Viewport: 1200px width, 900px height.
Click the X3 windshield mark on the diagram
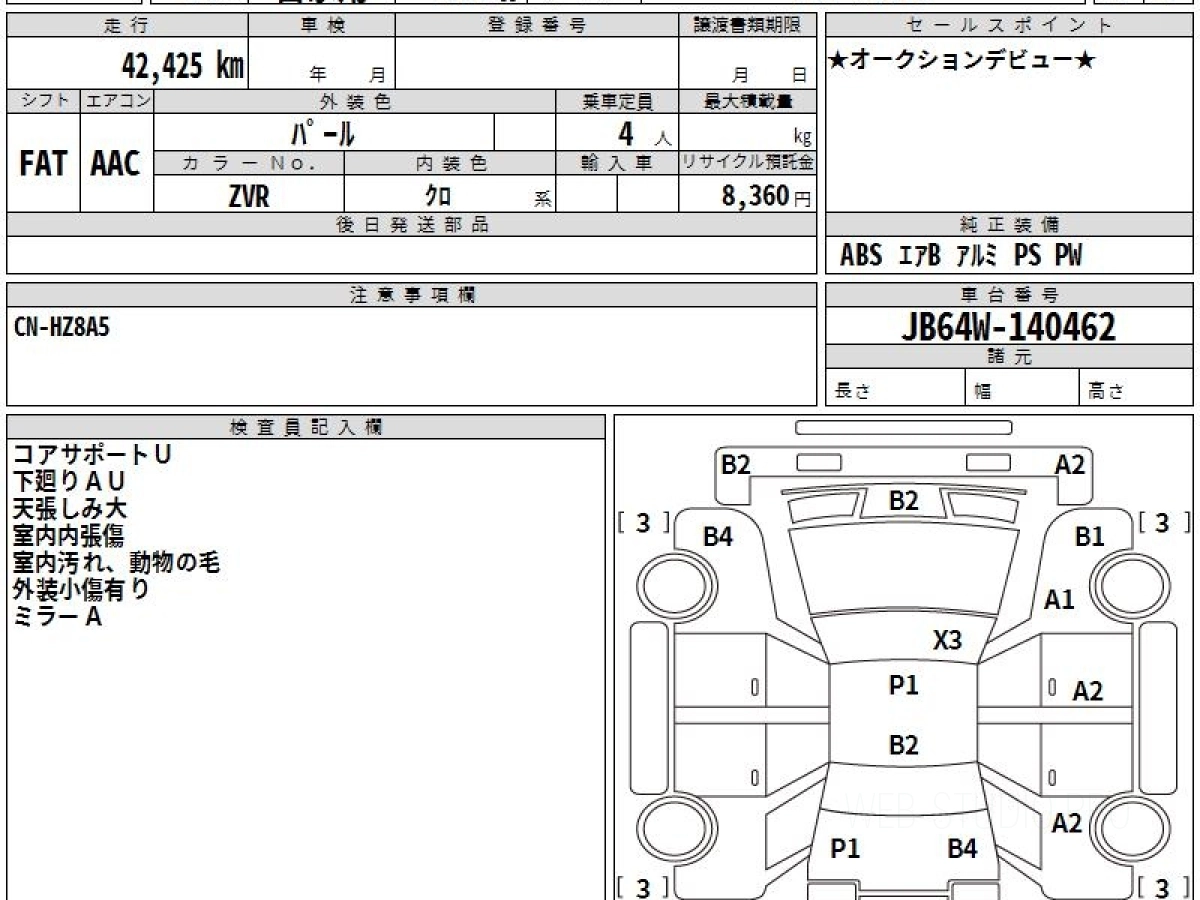[x=947, y=640]
